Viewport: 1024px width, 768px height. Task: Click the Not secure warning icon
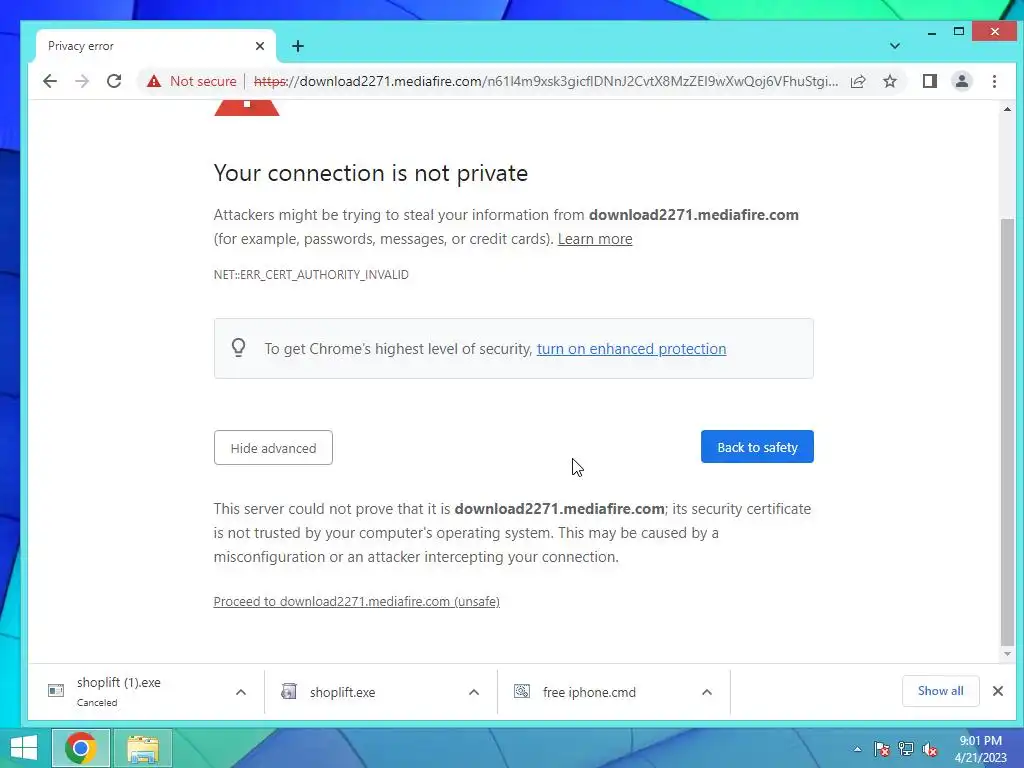pos(153,81)
